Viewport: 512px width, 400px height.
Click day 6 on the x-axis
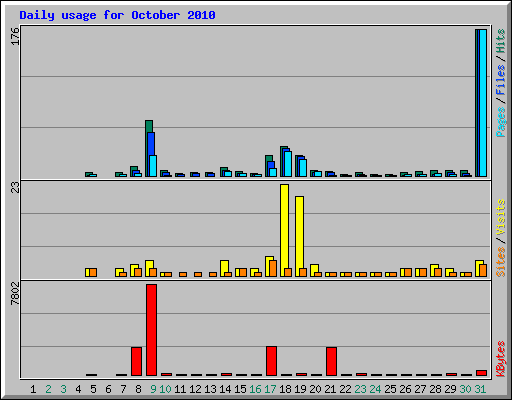108,389
